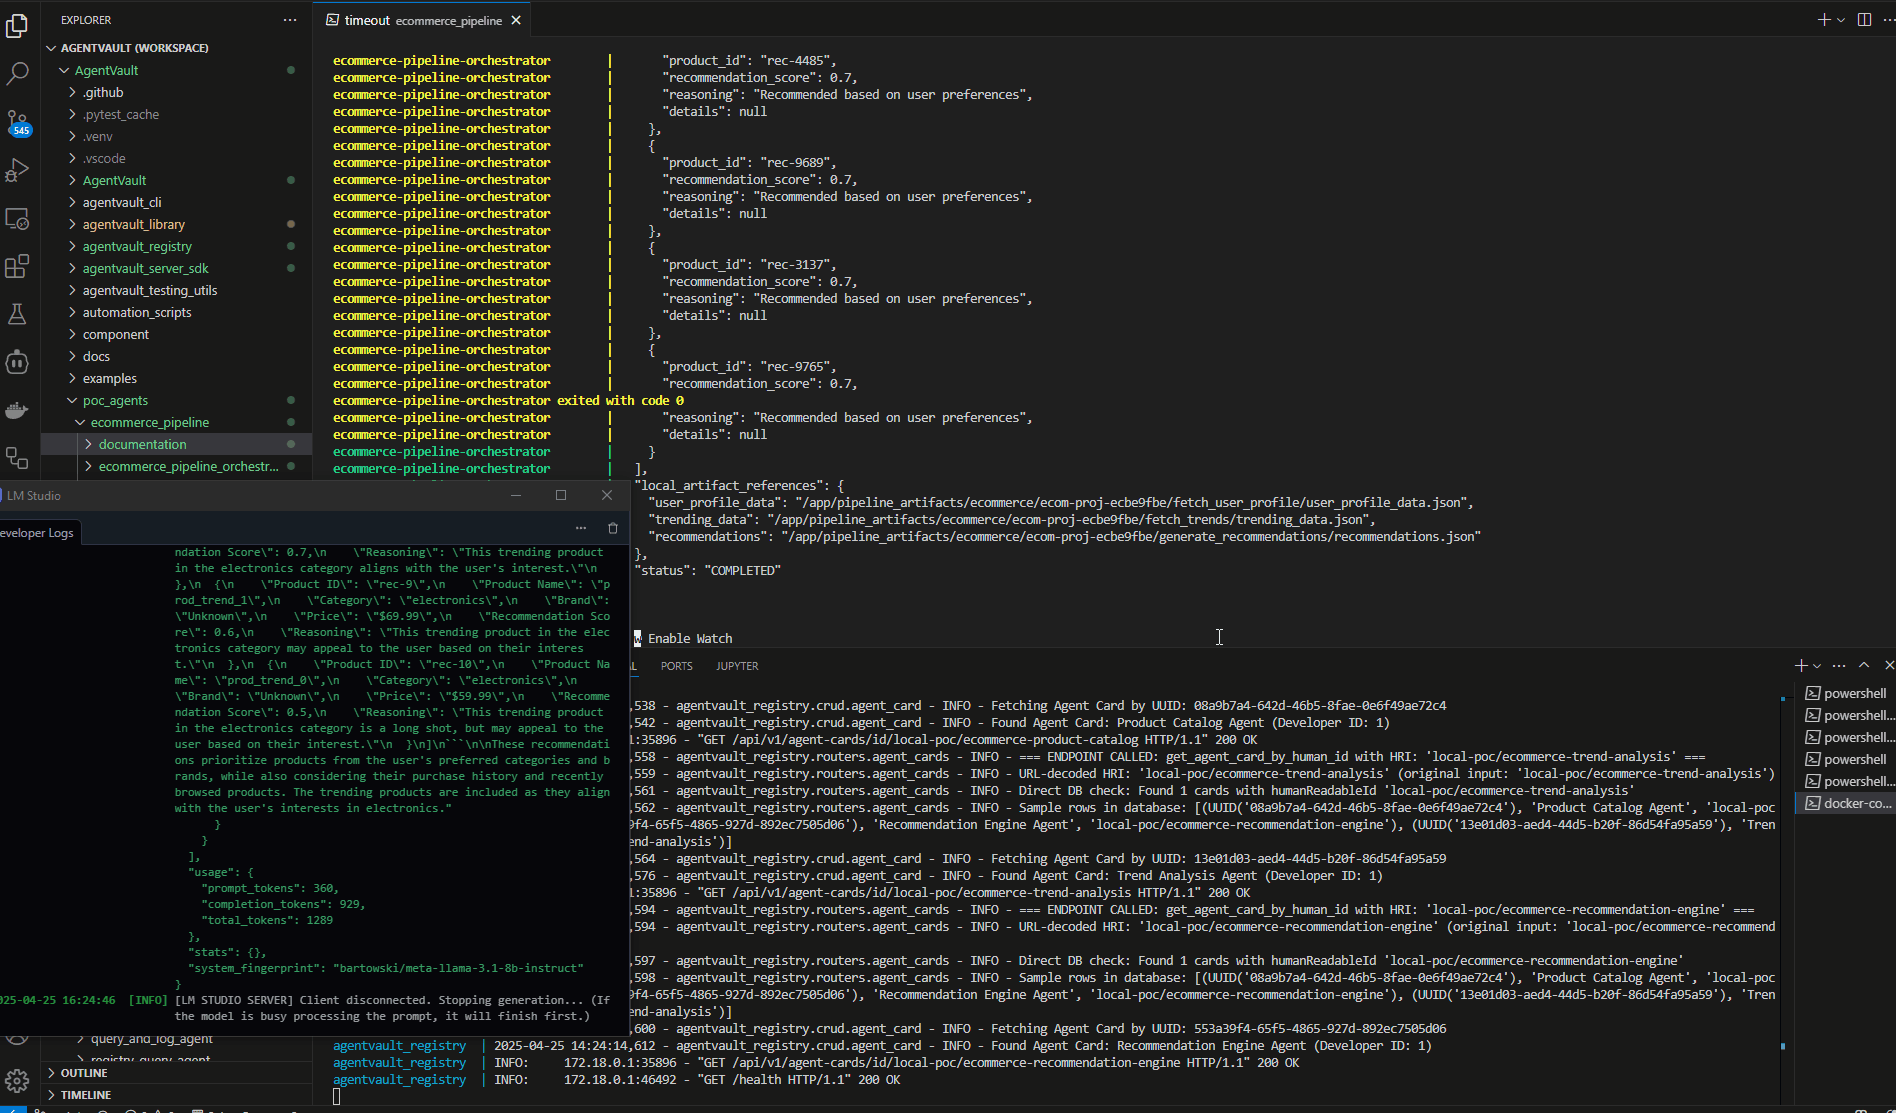
Task: Click the '"status": "COMPLETED"' output line
Action: (x=708, y=570)
